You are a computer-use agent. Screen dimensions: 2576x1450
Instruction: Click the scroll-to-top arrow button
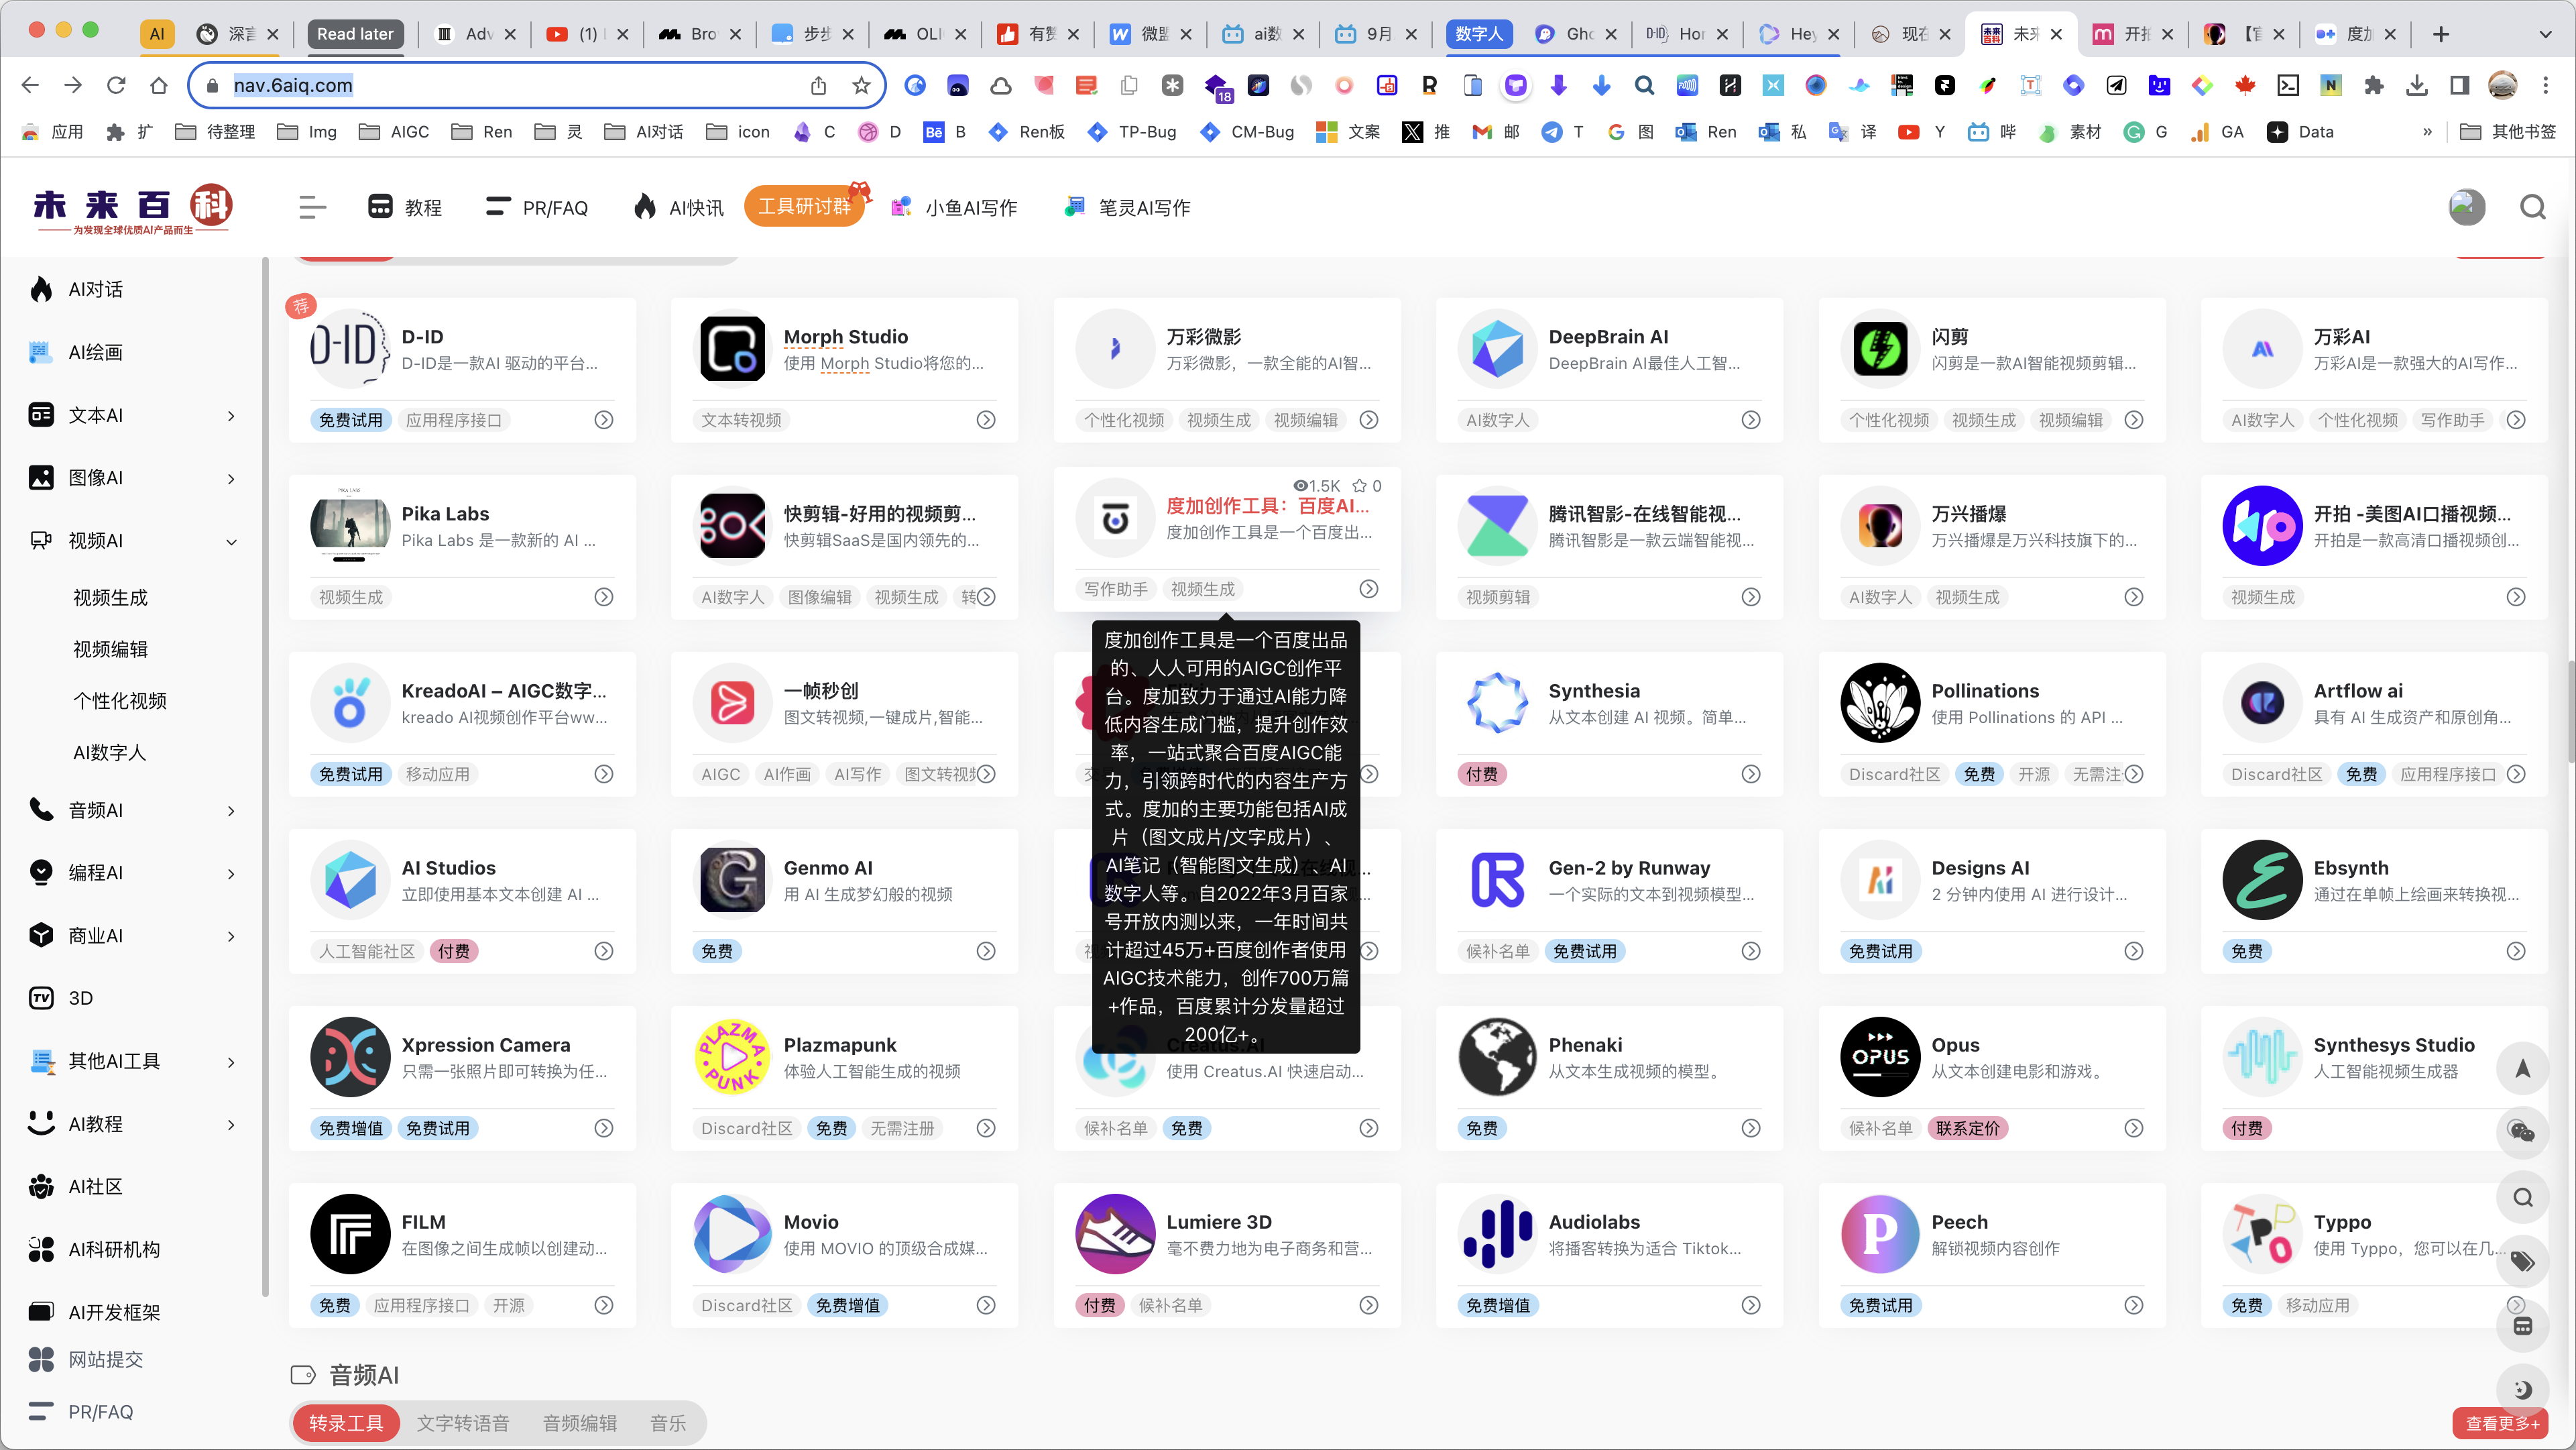pos(2522,1069)
